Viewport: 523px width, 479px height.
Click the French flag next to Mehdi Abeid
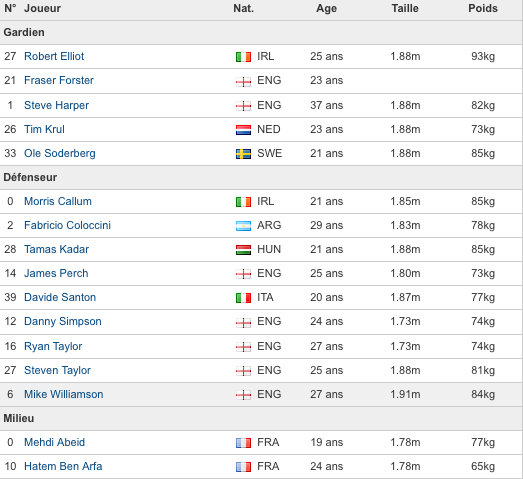tap(243, 443)
